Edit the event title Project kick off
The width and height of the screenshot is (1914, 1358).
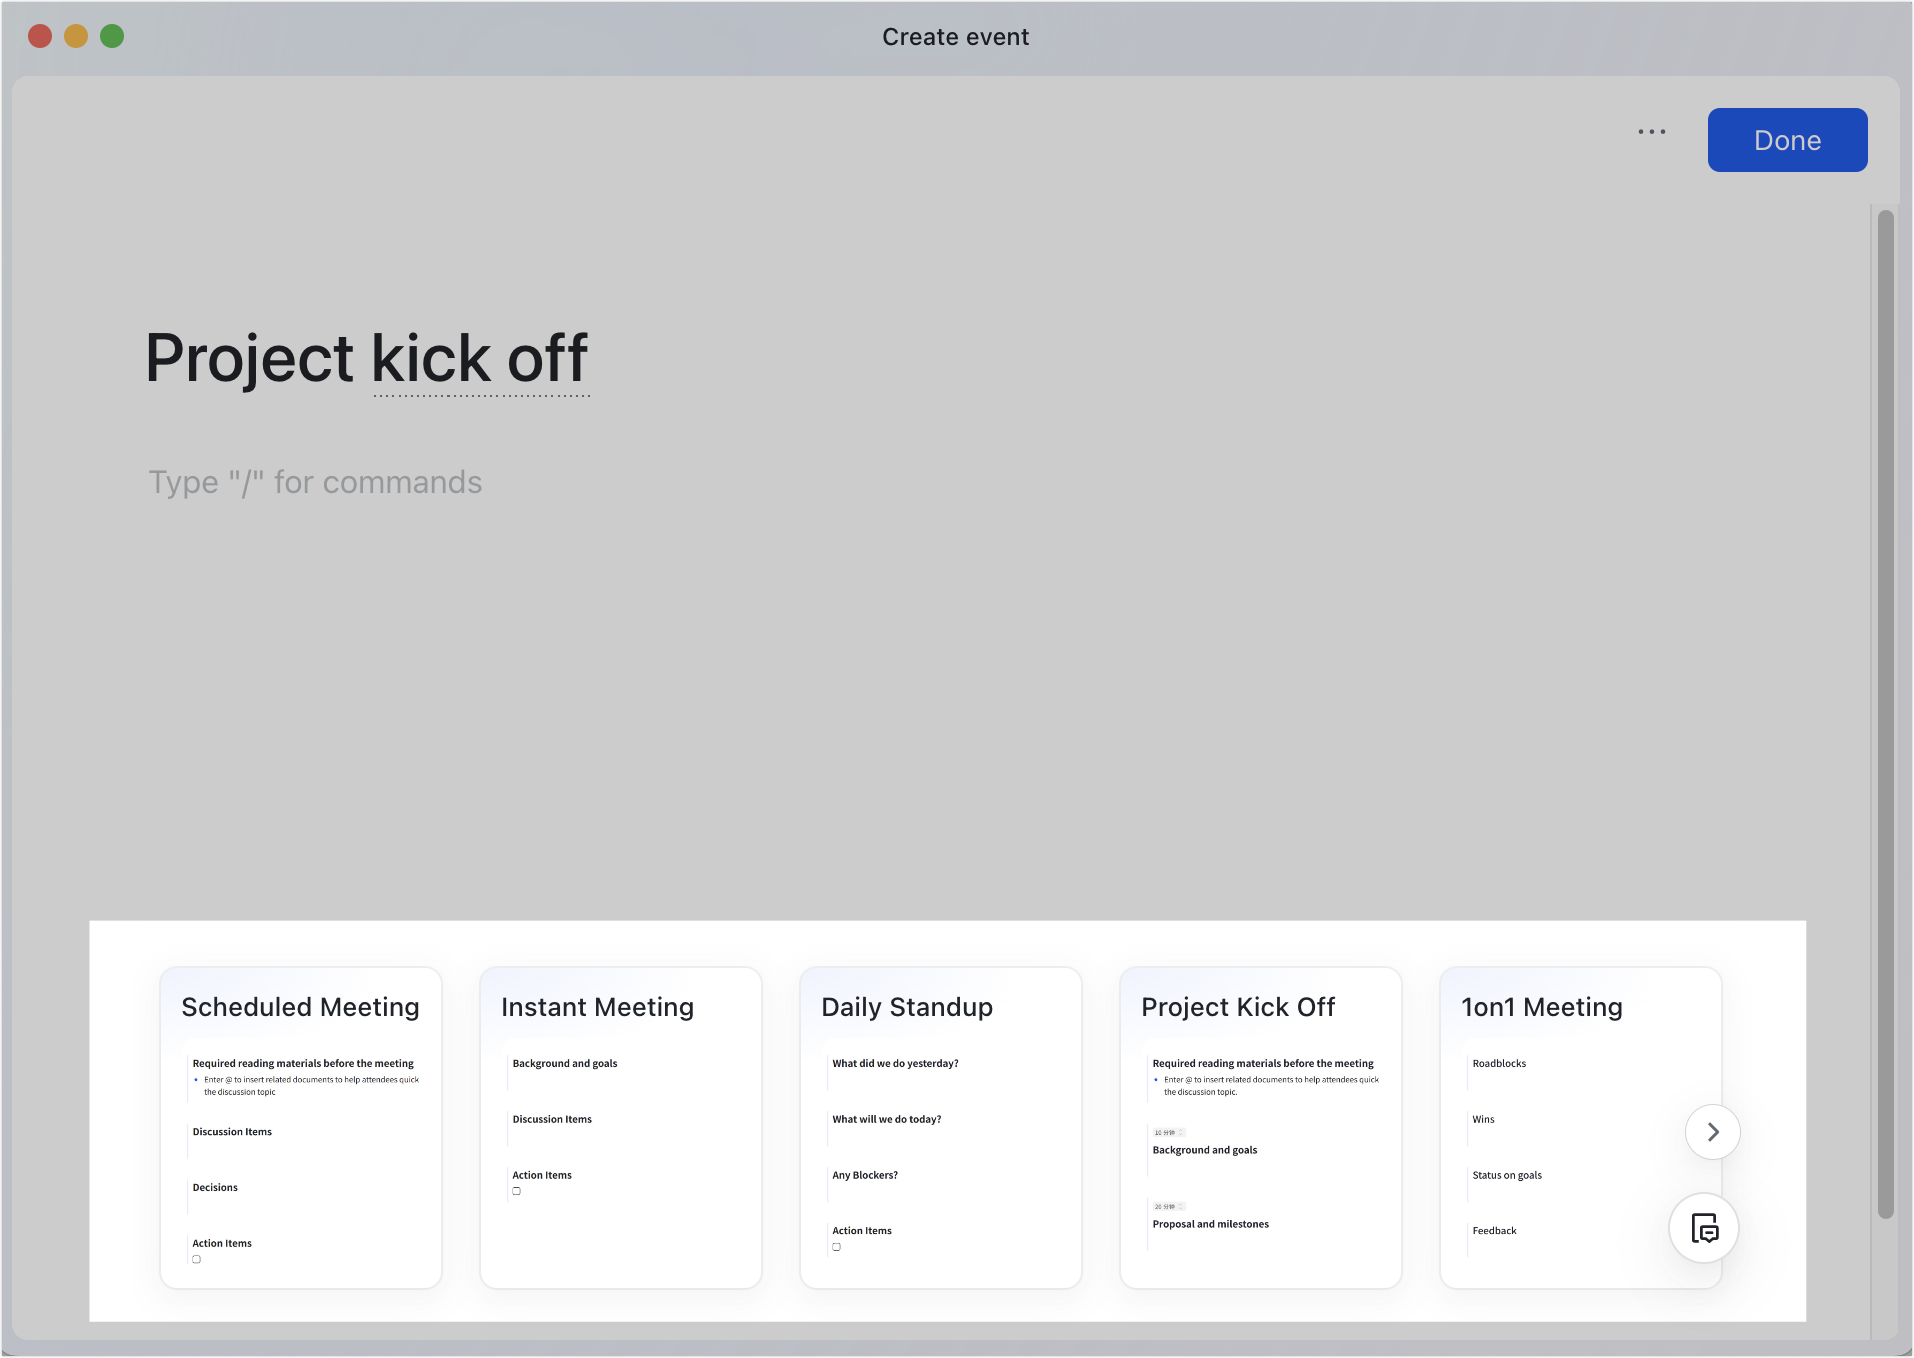coord(366,358)
